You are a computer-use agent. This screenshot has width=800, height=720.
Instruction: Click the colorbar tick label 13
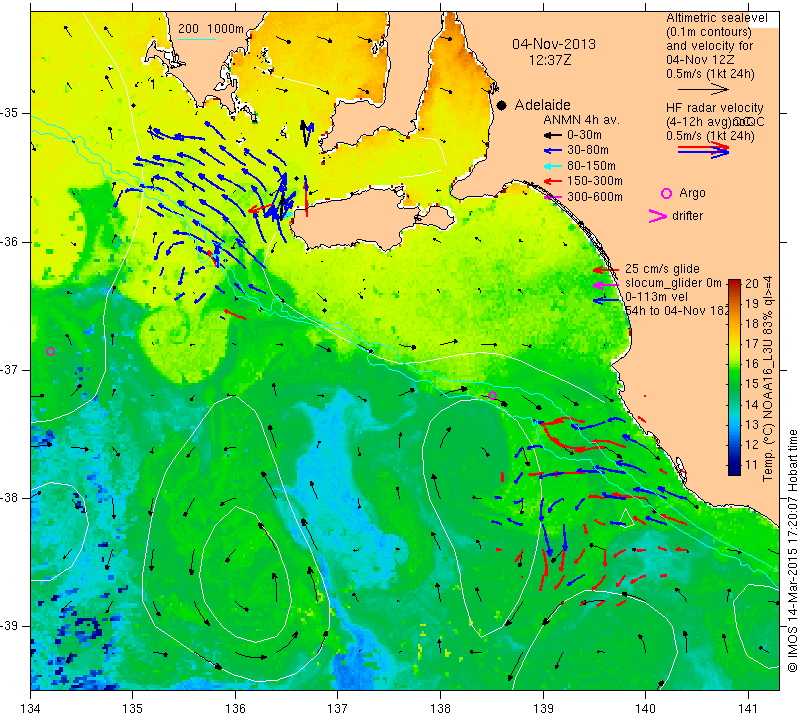point(752,425)
